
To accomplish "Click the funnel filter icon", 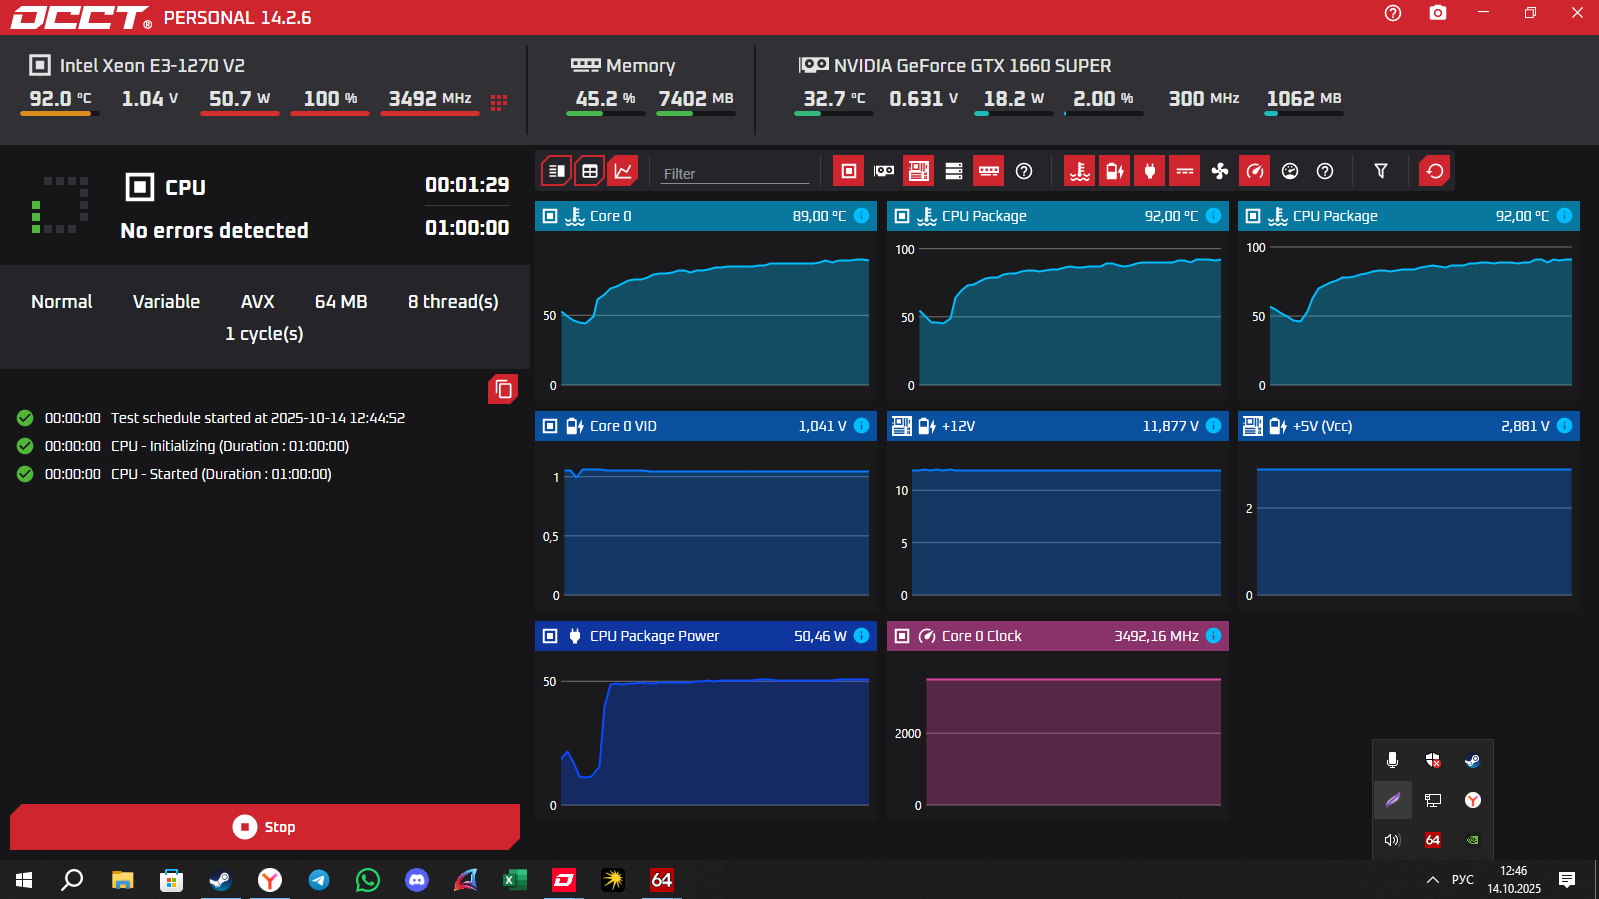I will 1381,171.
